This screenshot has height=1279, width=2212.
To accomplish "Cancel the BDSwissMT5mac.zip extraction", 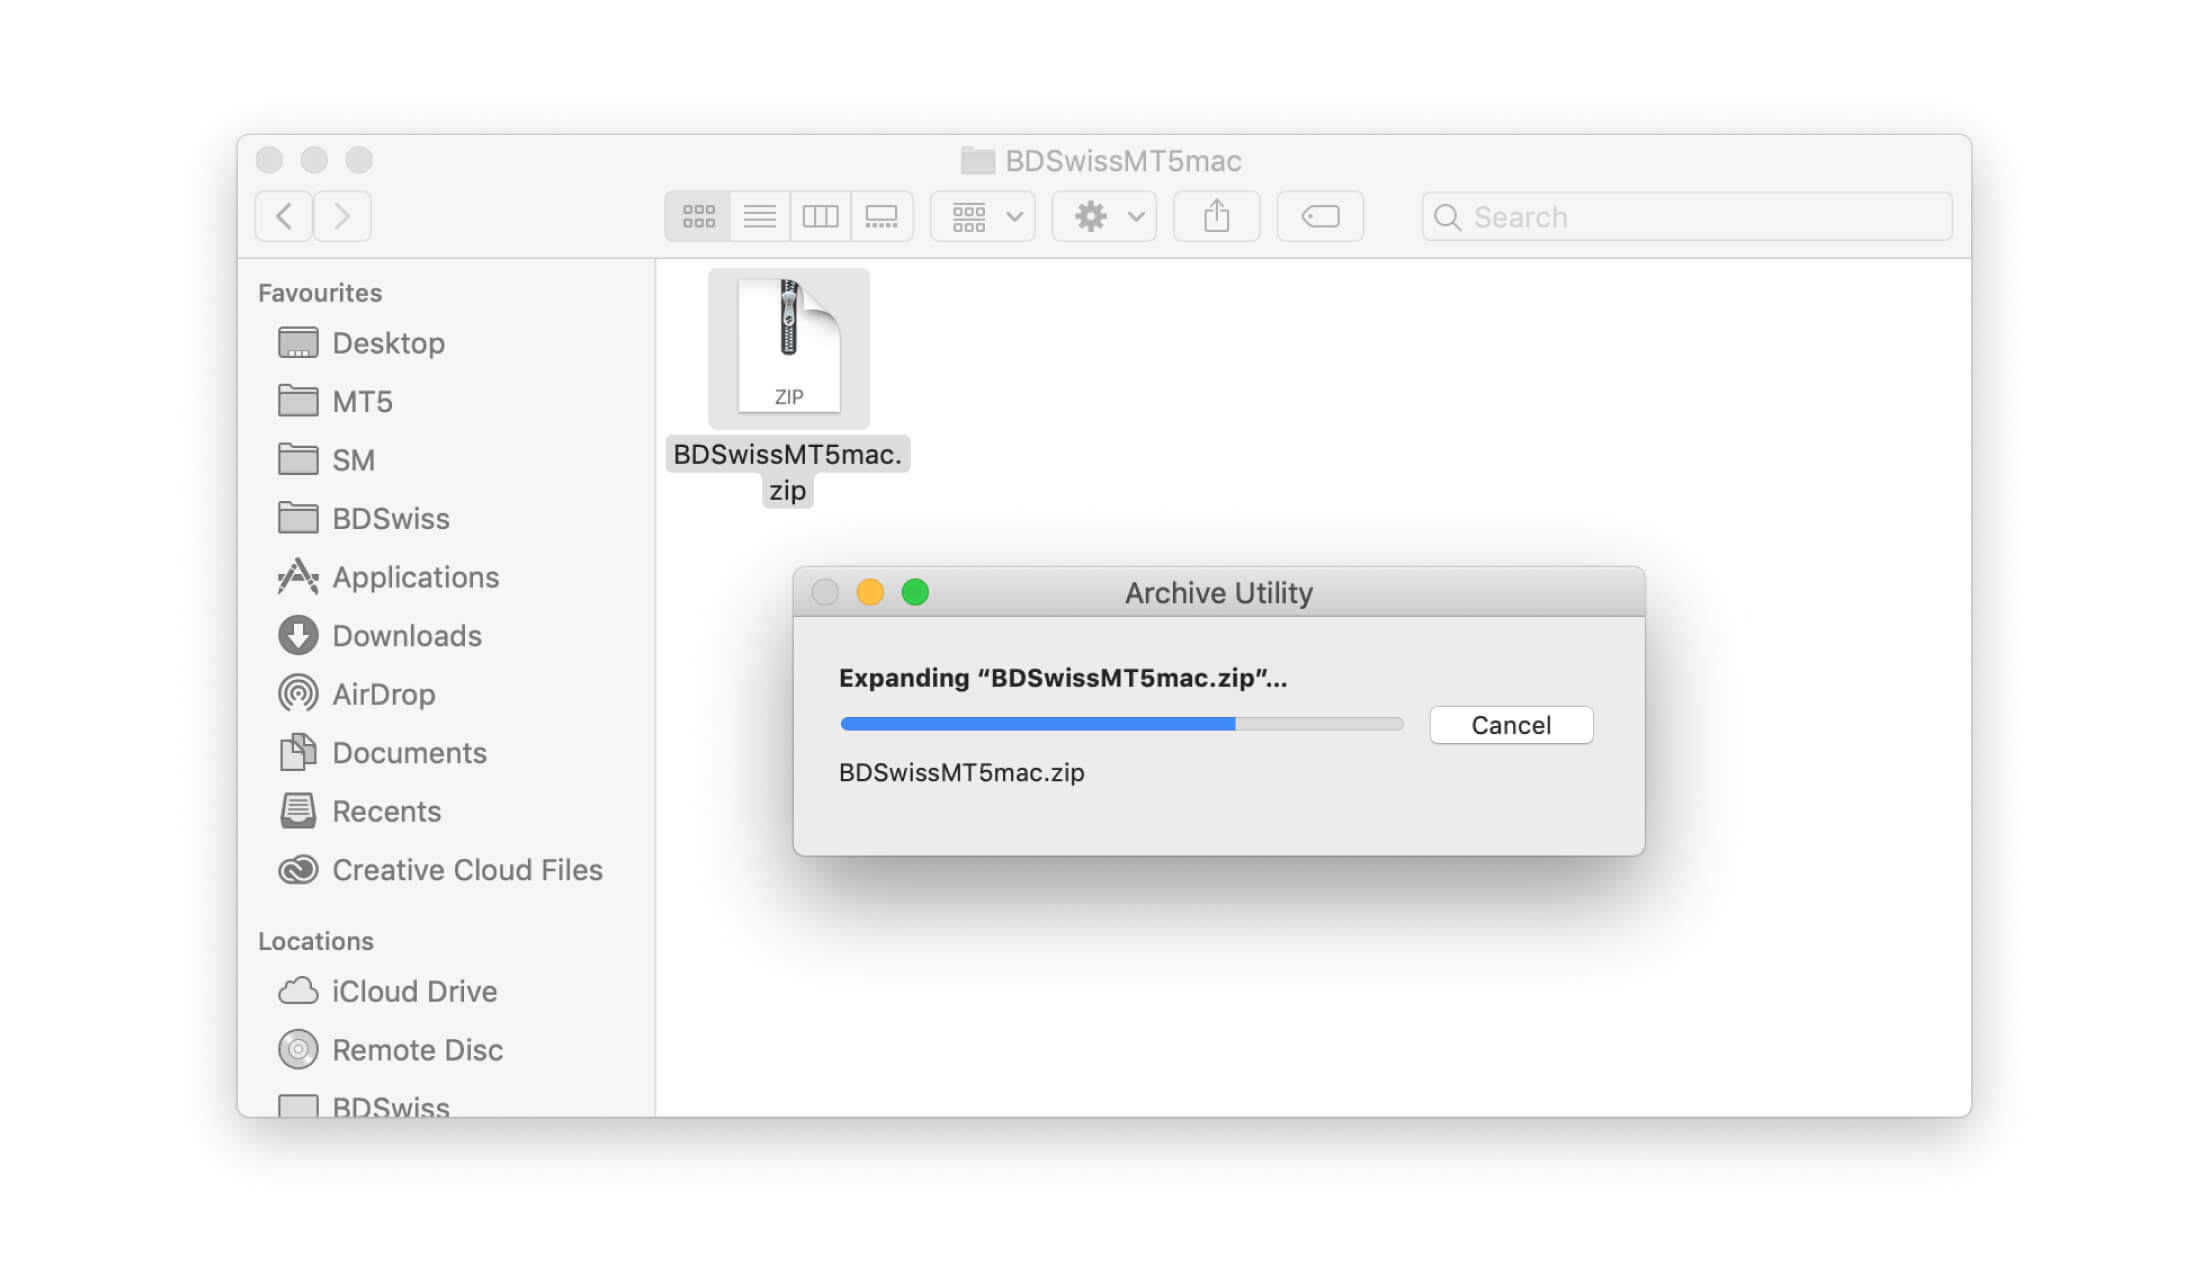I will pos(1510,723).
